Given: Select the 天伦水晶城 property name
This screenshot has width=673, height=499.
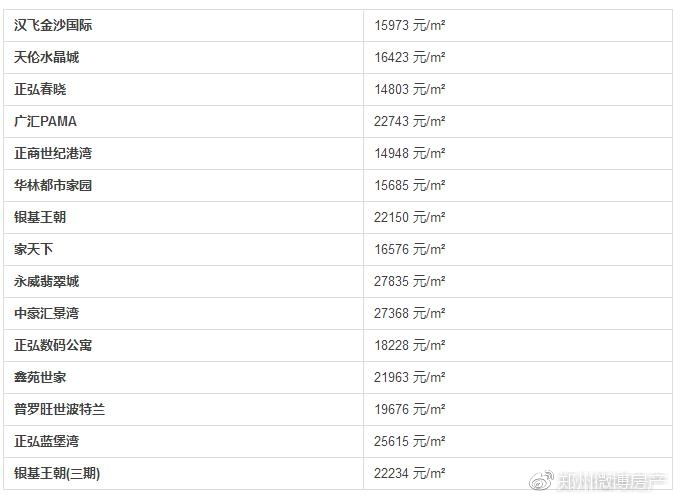Looking at the screenshot, I should tap(47, 57).
